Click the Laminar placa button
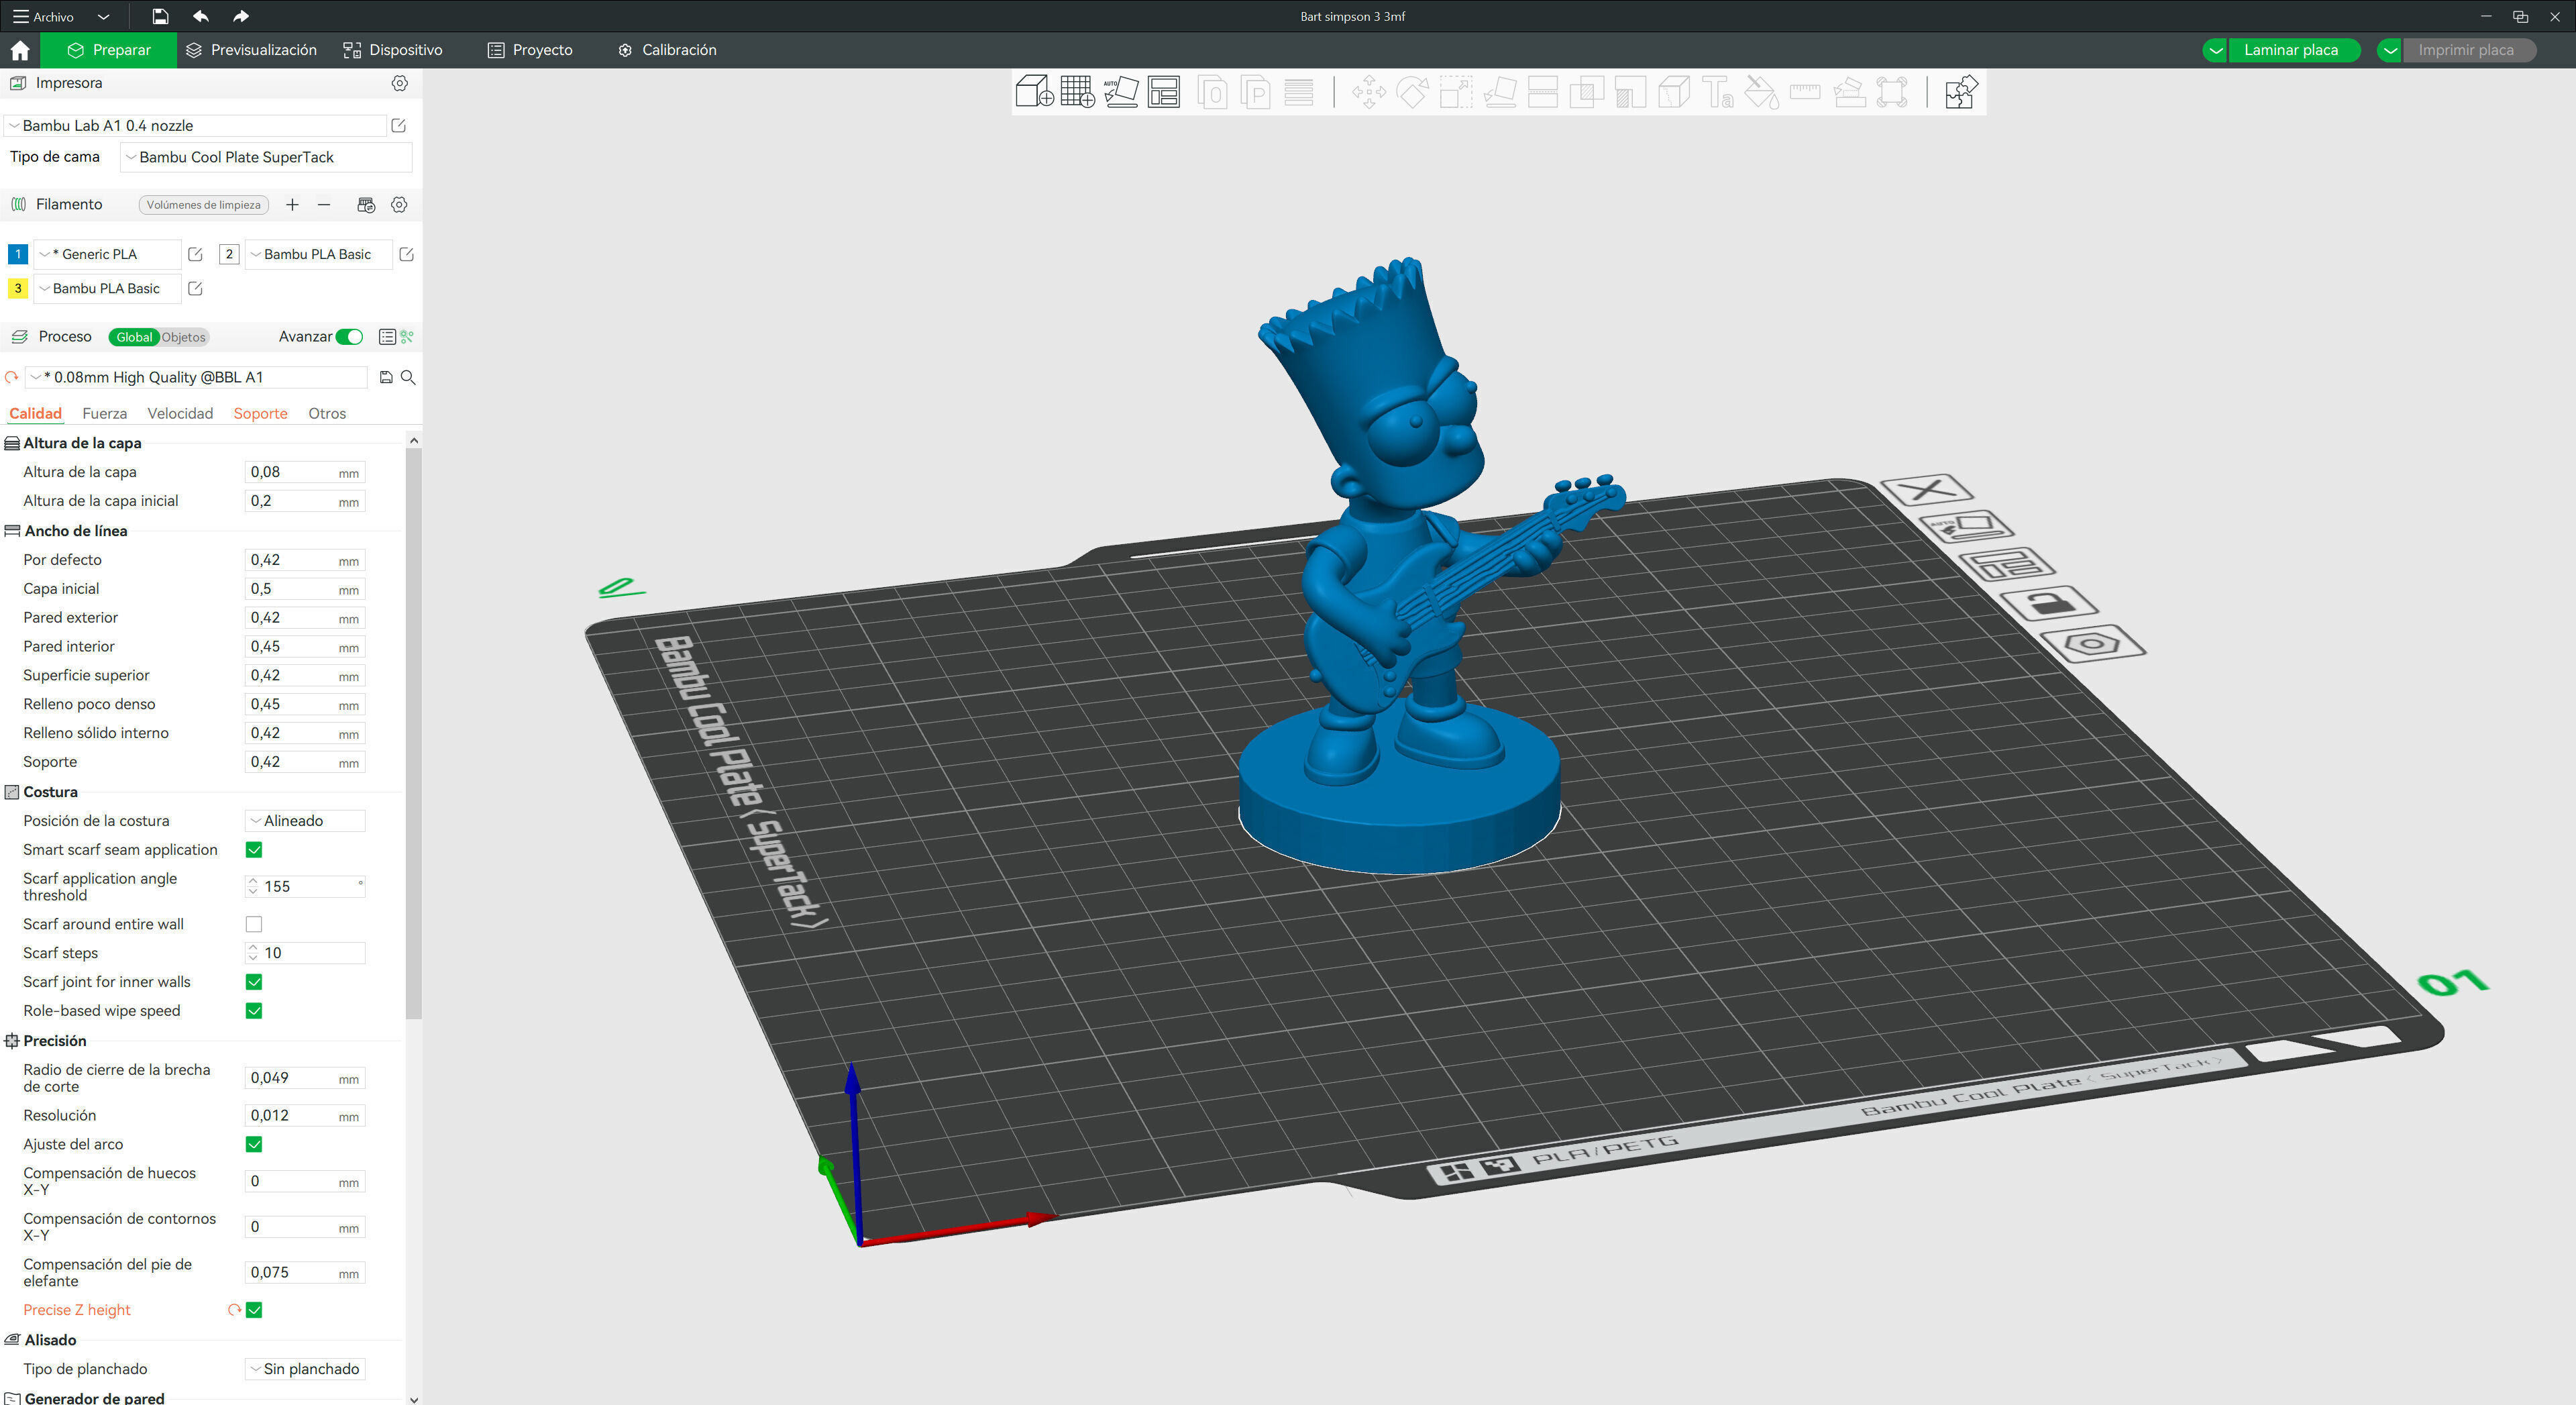 (2291, 50)
